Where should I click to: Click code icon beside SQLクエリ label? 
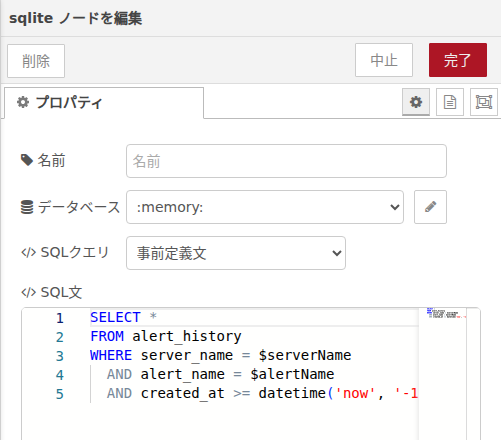click(x=28, y=253)
